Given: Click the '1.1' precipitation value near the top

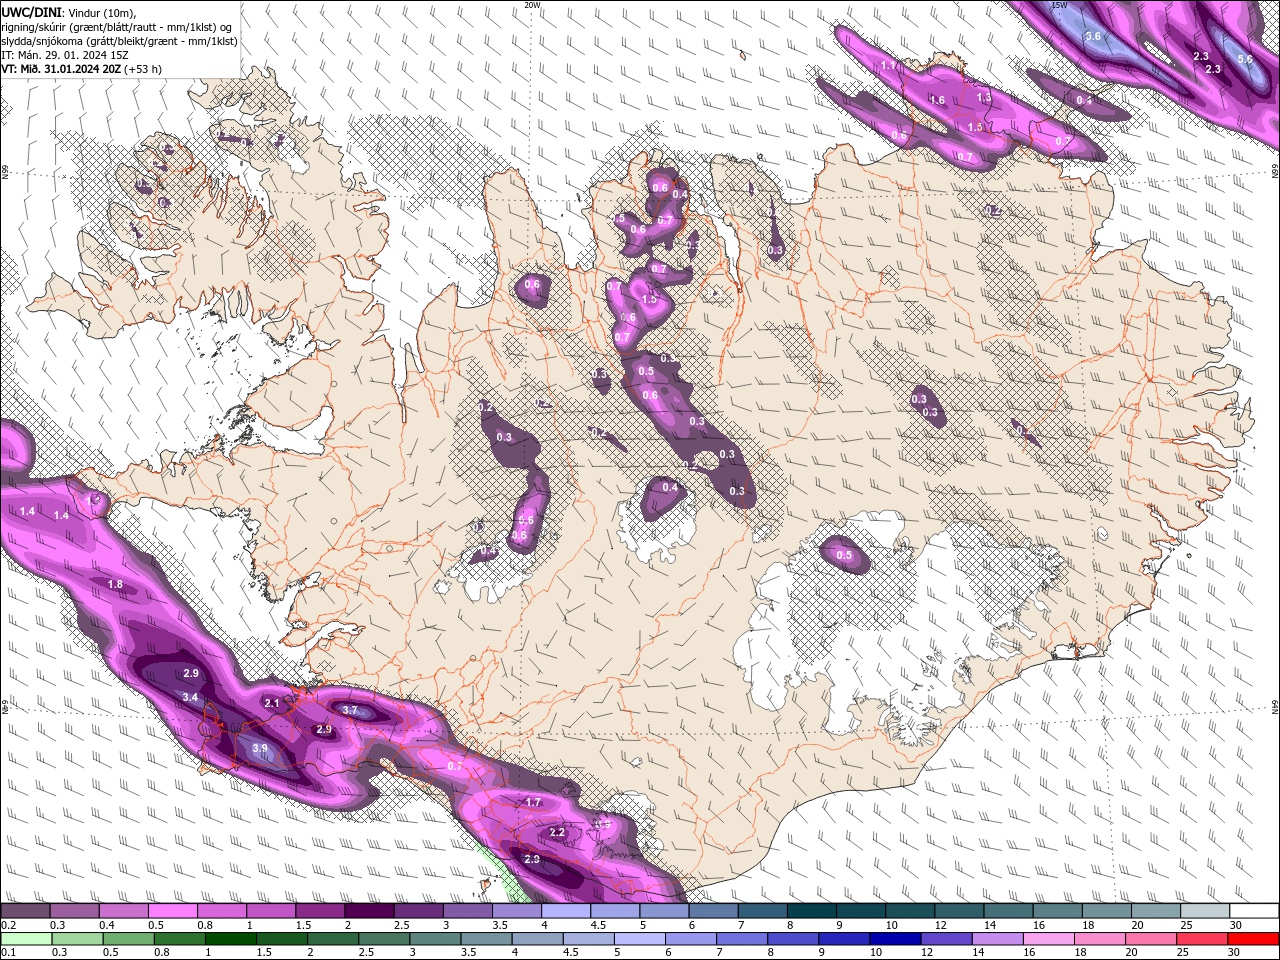Looking at the screenshot, I should (x=887, y=65).
